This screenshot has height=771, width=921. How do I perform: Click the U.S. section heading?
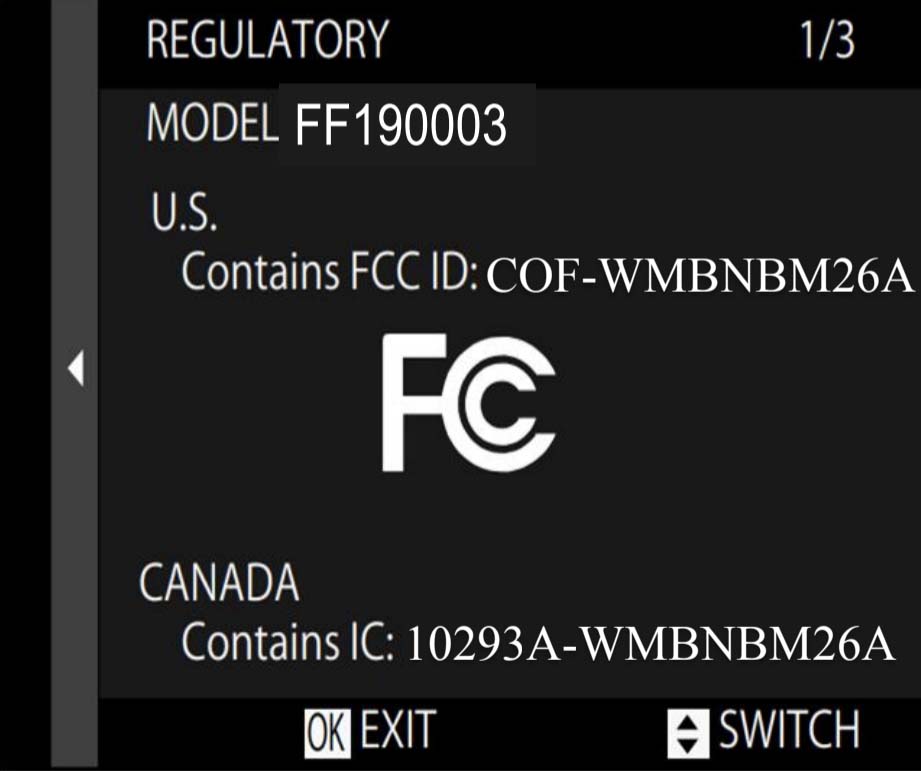pyautogui.click(x=184, y=211)
